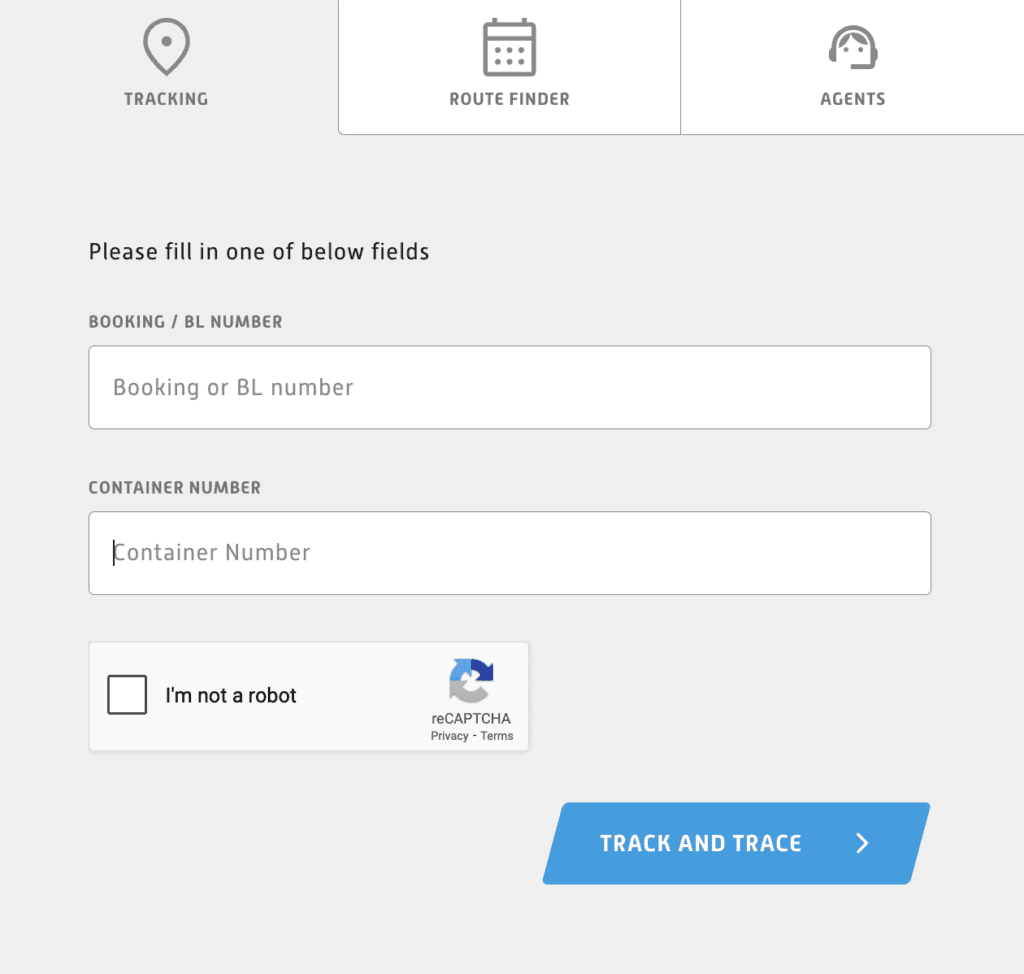The height and width of the screenshot is (974, 1024).
Task: Click the Container Number input field
Action: pos(510,552)
